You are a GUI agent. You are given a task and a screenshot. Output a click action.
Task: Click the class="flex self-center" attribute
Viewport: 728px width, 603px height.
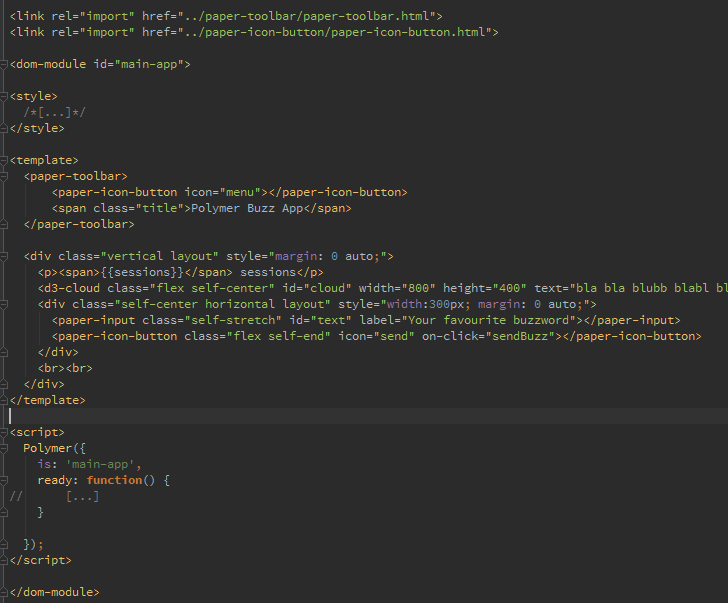(191, 288)
